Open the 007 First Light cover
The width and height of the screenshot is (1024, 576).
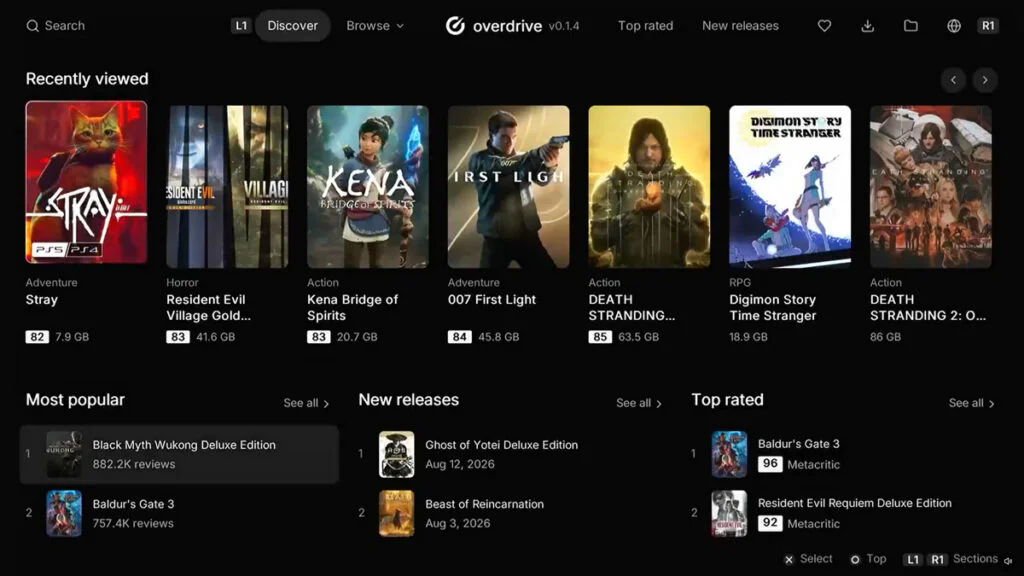509,187
